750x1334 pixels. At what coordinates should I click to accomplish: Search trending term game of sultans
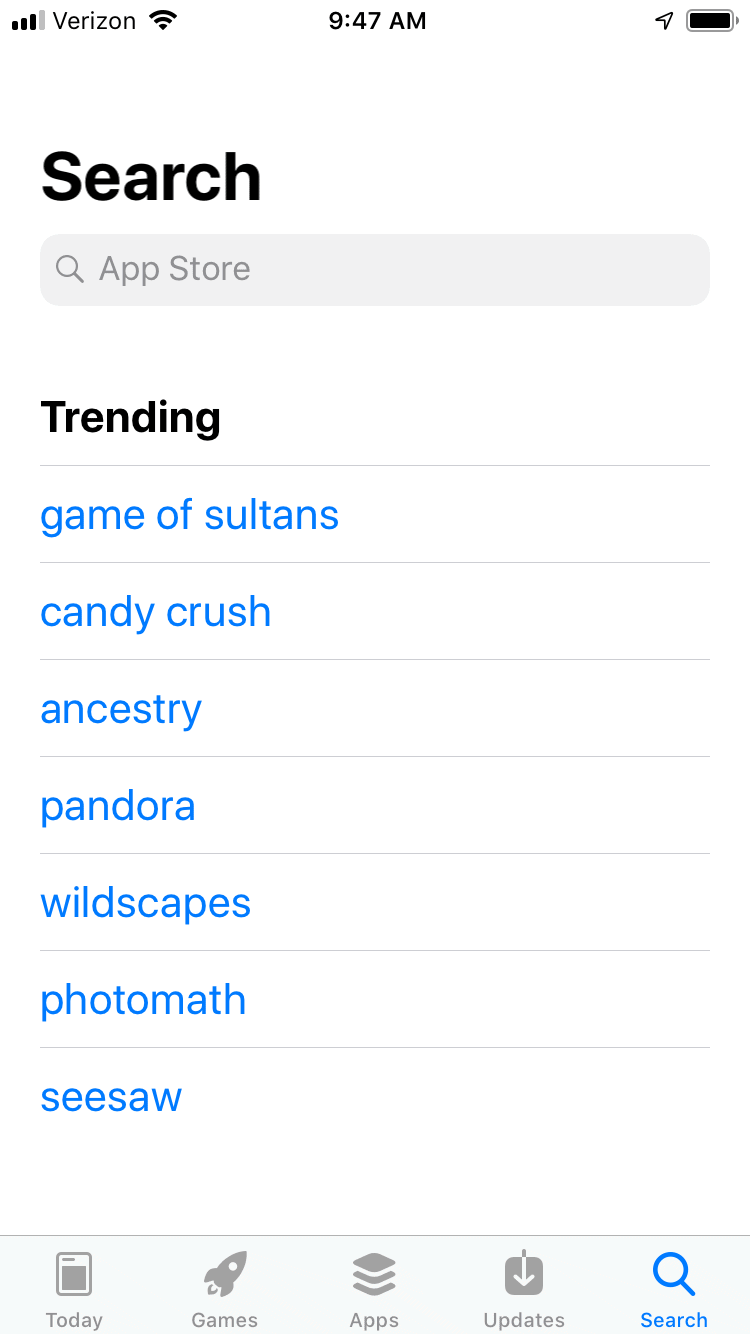coord(190,515)
